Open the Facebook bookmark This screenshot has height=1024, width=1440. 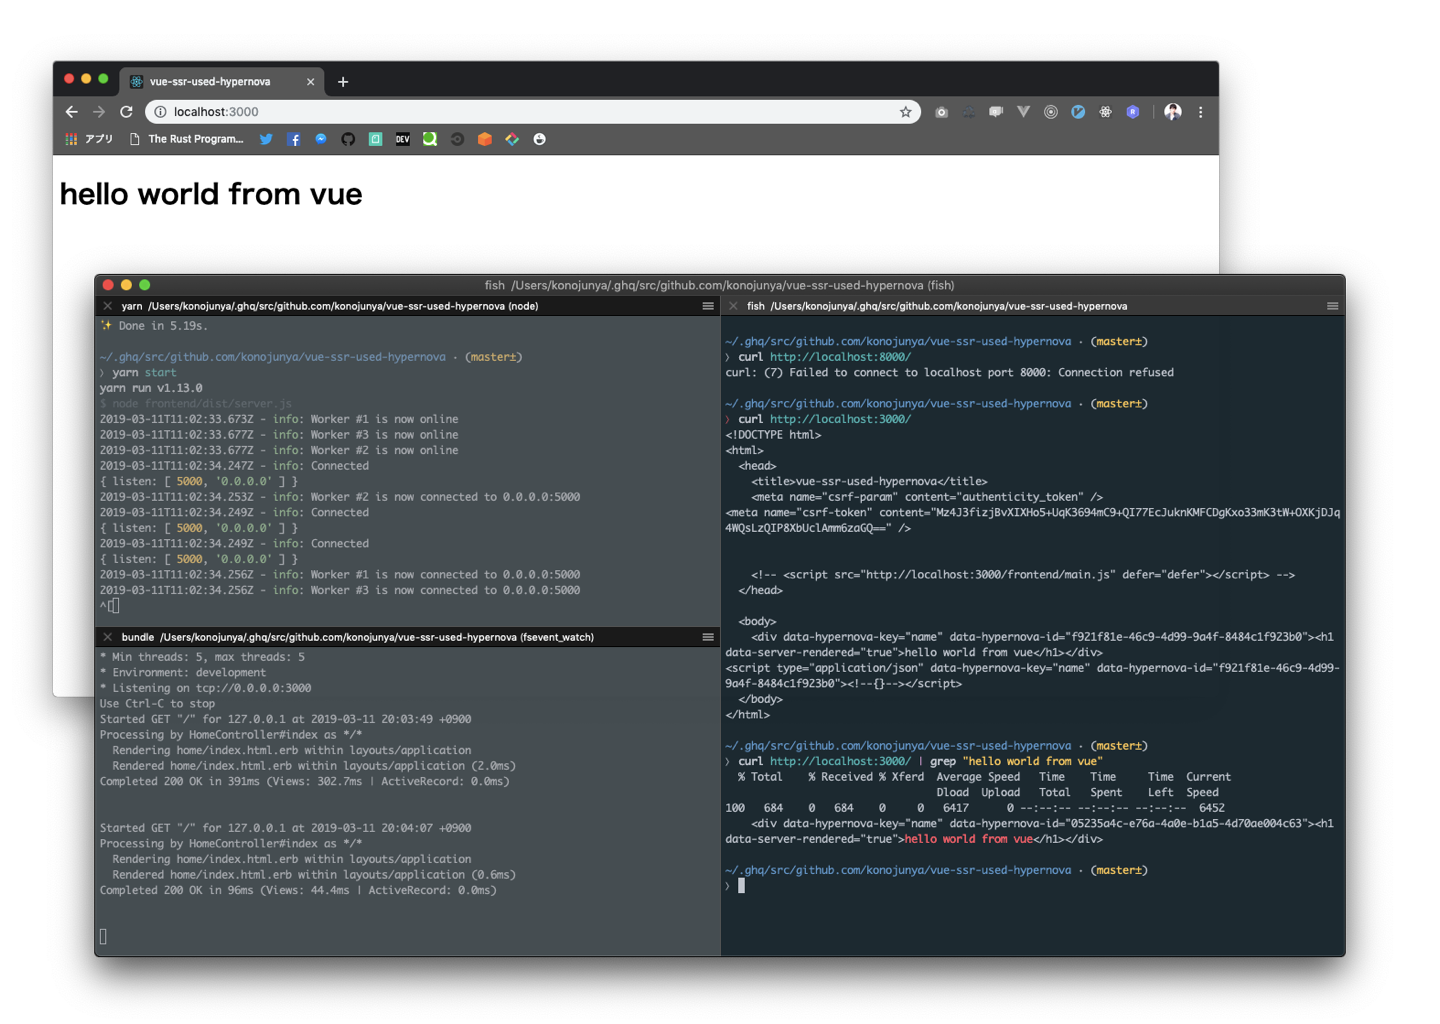tap(294, 139)
